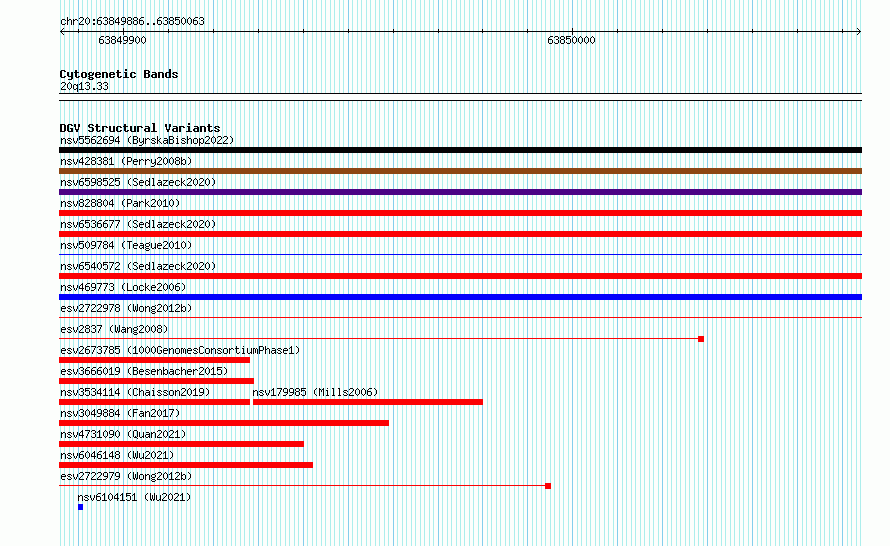Viewport: 890px width, 546px height.
Task: Click nsv4731090 (Quan2021) label
Action: [123, 434]
